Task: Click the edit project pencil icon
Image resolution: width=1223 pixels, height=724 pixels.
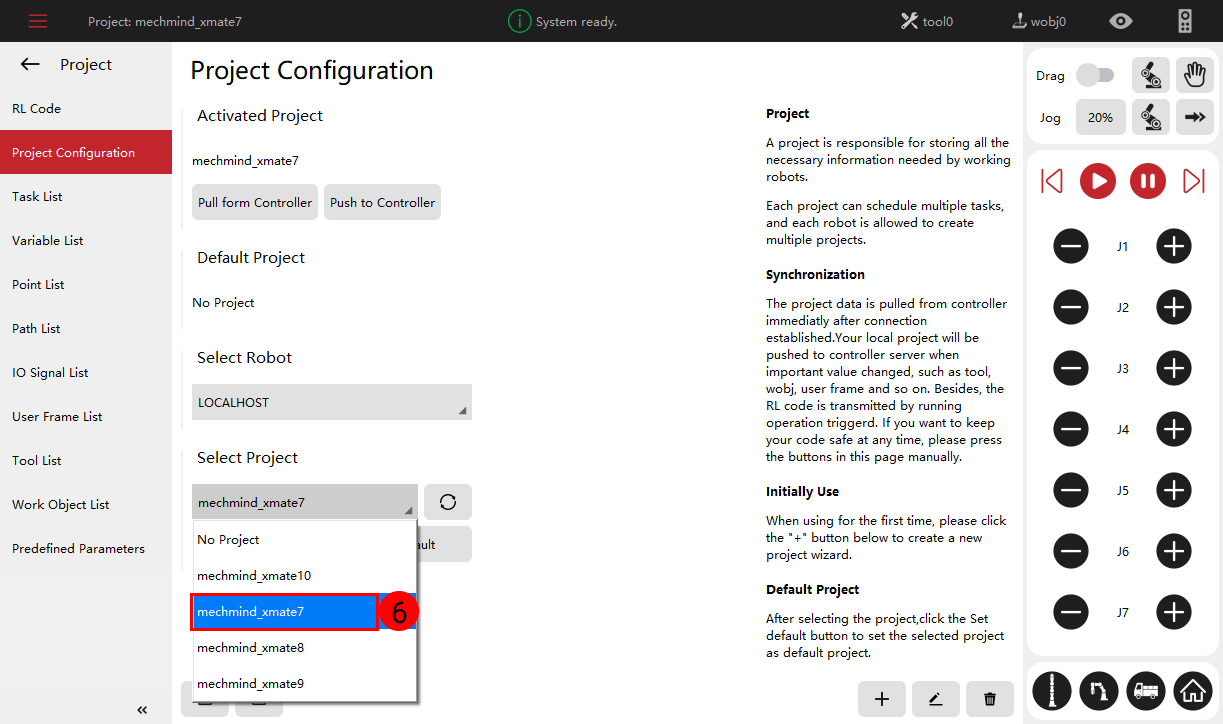Action: [x=936, y=699]
